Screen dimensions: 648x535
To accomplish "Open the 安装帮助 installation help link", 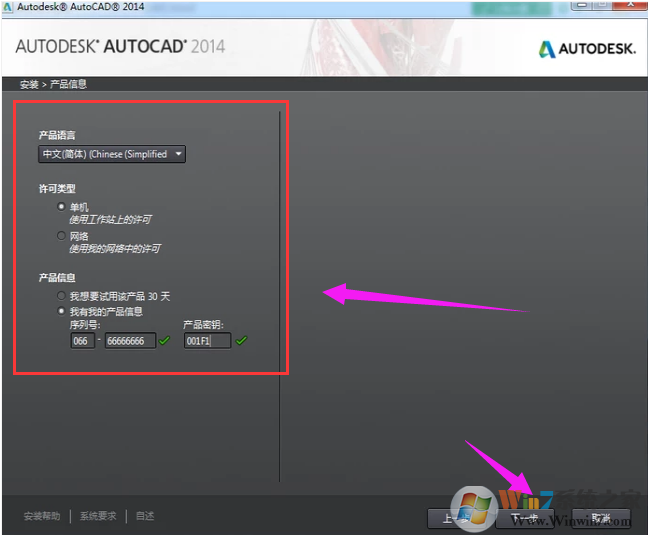I will (42, 516).
